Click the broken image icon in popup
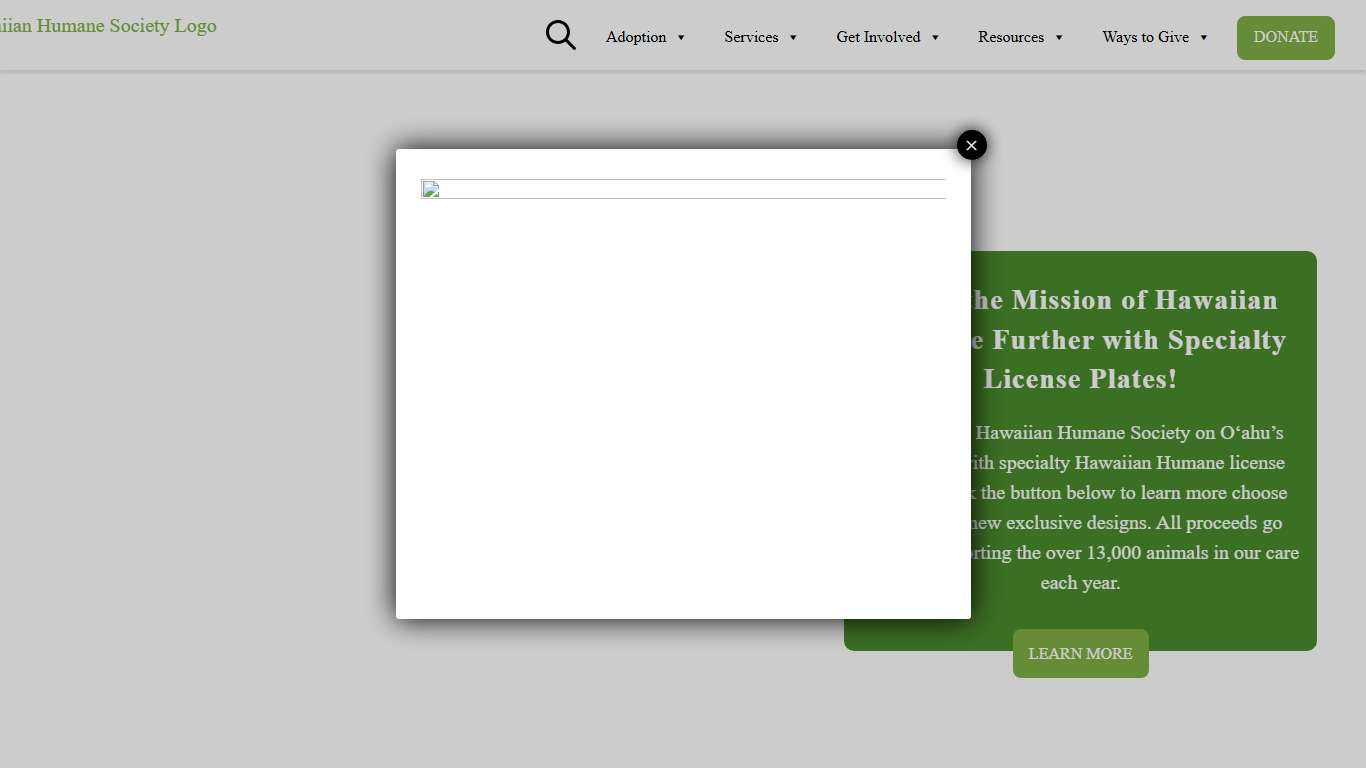The width and height of the screenshot is (1366, 768). (x=430, y=190)
